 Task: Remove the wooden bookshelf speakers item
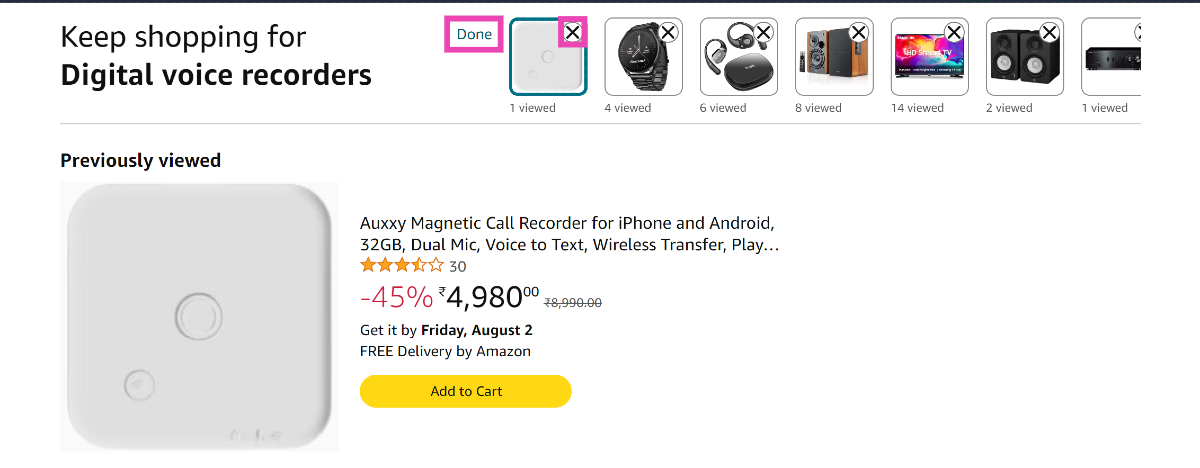(x=858, y=33)
